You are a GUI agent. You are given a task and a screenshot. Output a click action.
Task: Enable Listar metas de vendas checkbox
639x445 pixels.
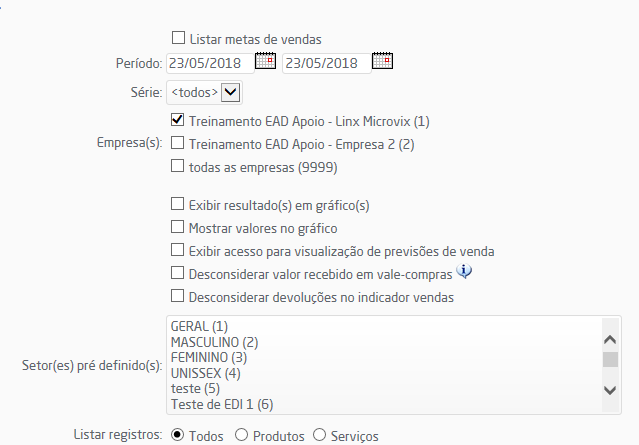pos(178,38)
